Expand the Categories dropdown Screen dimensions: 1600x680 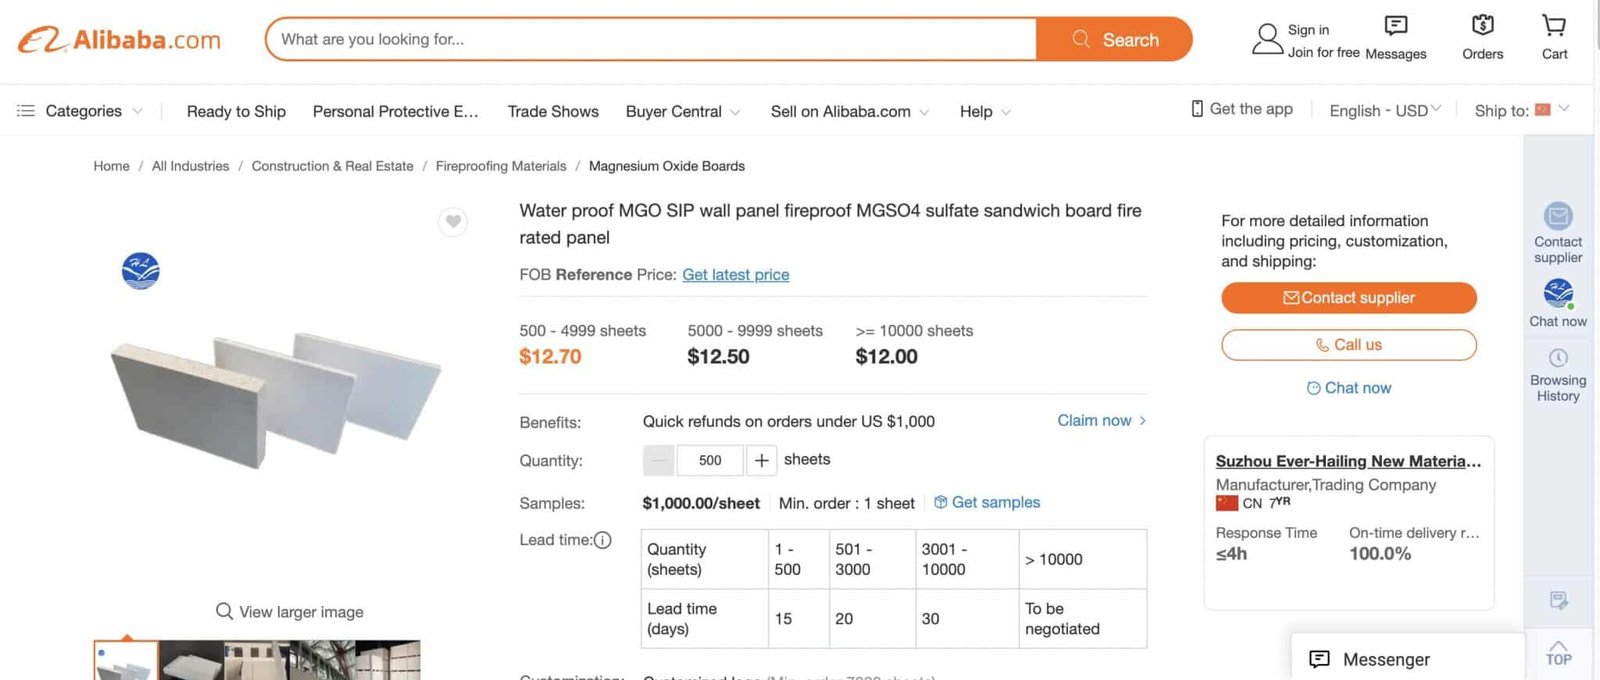[x=80, y=111]
